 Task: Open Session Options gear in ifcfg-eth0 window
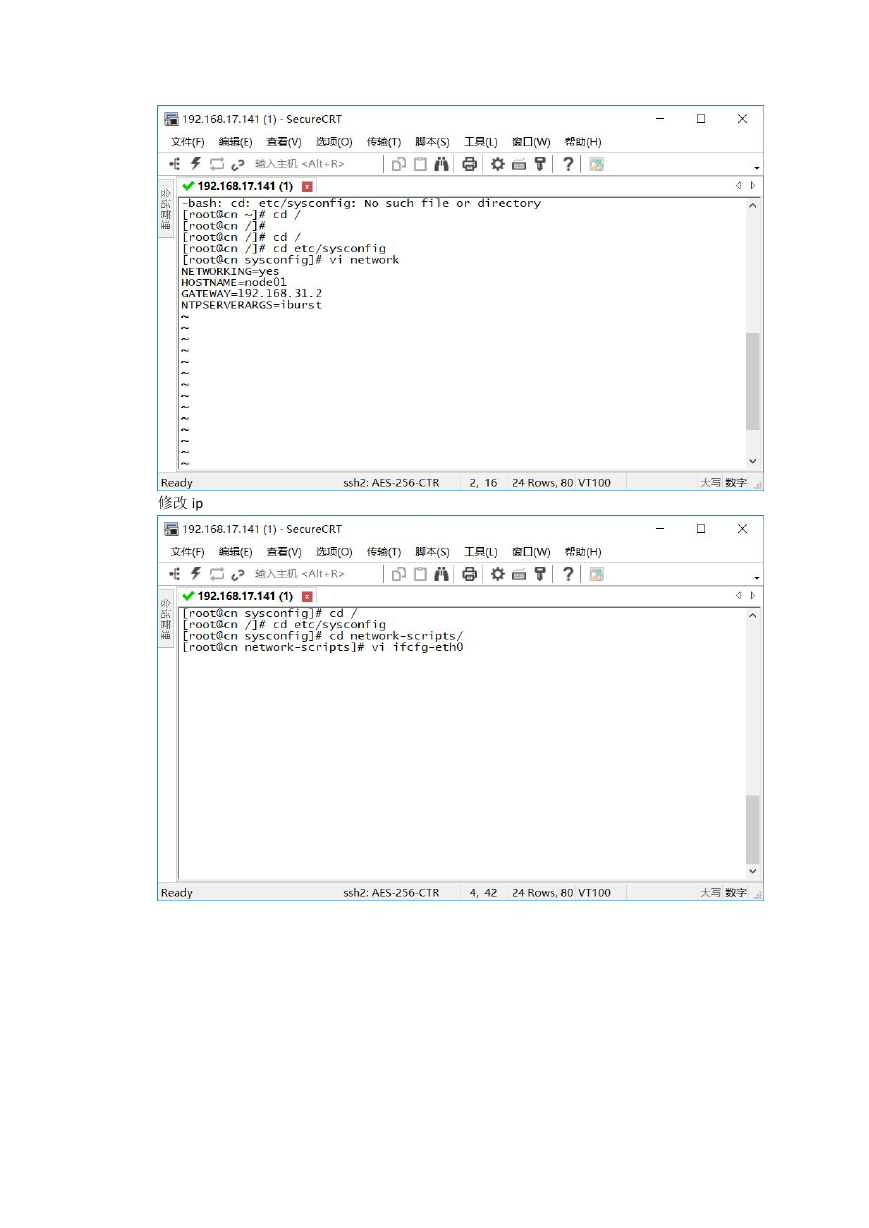click(x=497, y=574)
